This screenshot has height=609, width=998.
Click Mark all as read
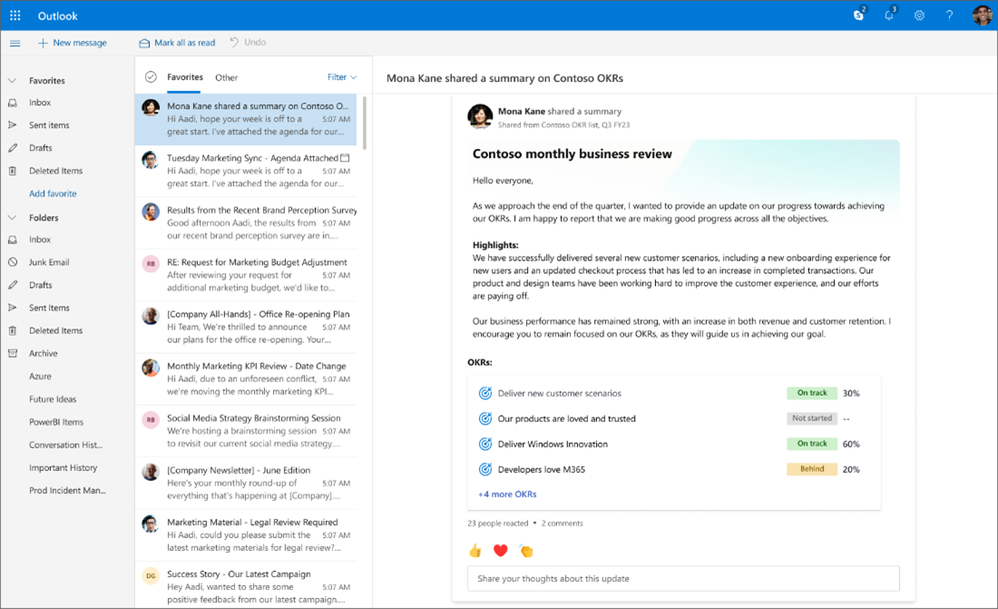click(x=177, y=43)
